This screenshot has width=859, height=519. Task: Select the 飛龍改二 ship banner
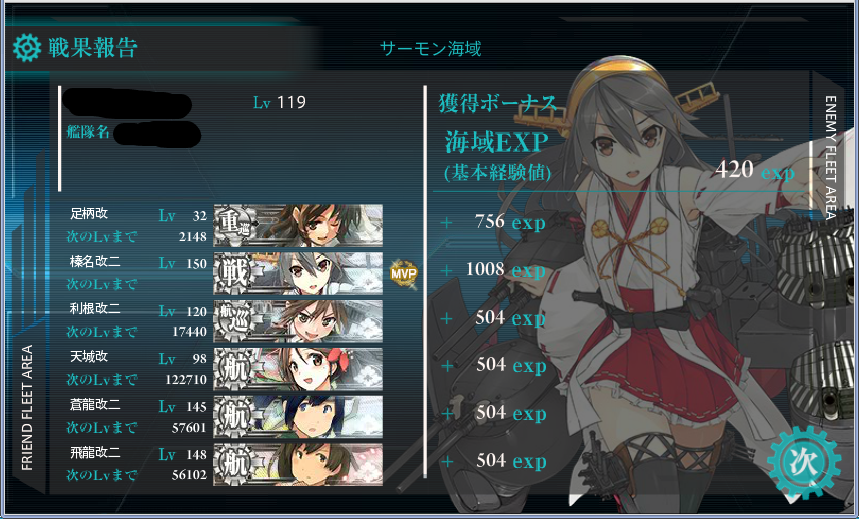298,464
